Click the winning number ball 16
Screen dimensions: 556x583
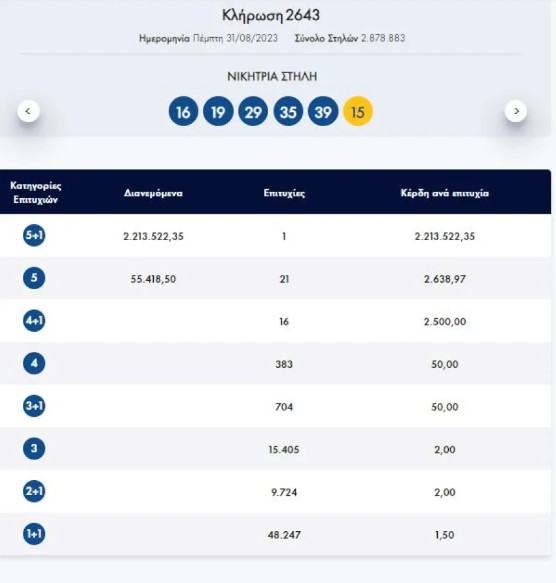click(x=183, y=111)
